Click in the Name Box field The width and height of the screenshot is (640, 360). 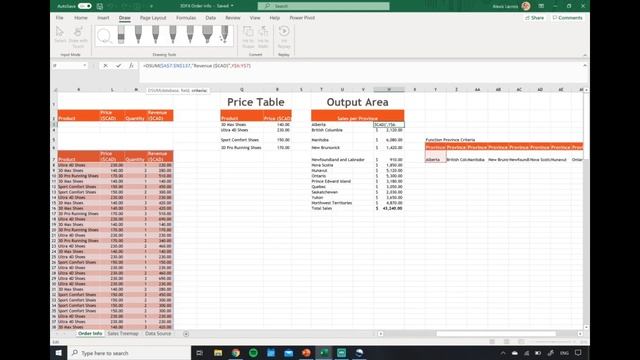pos(67,65)
